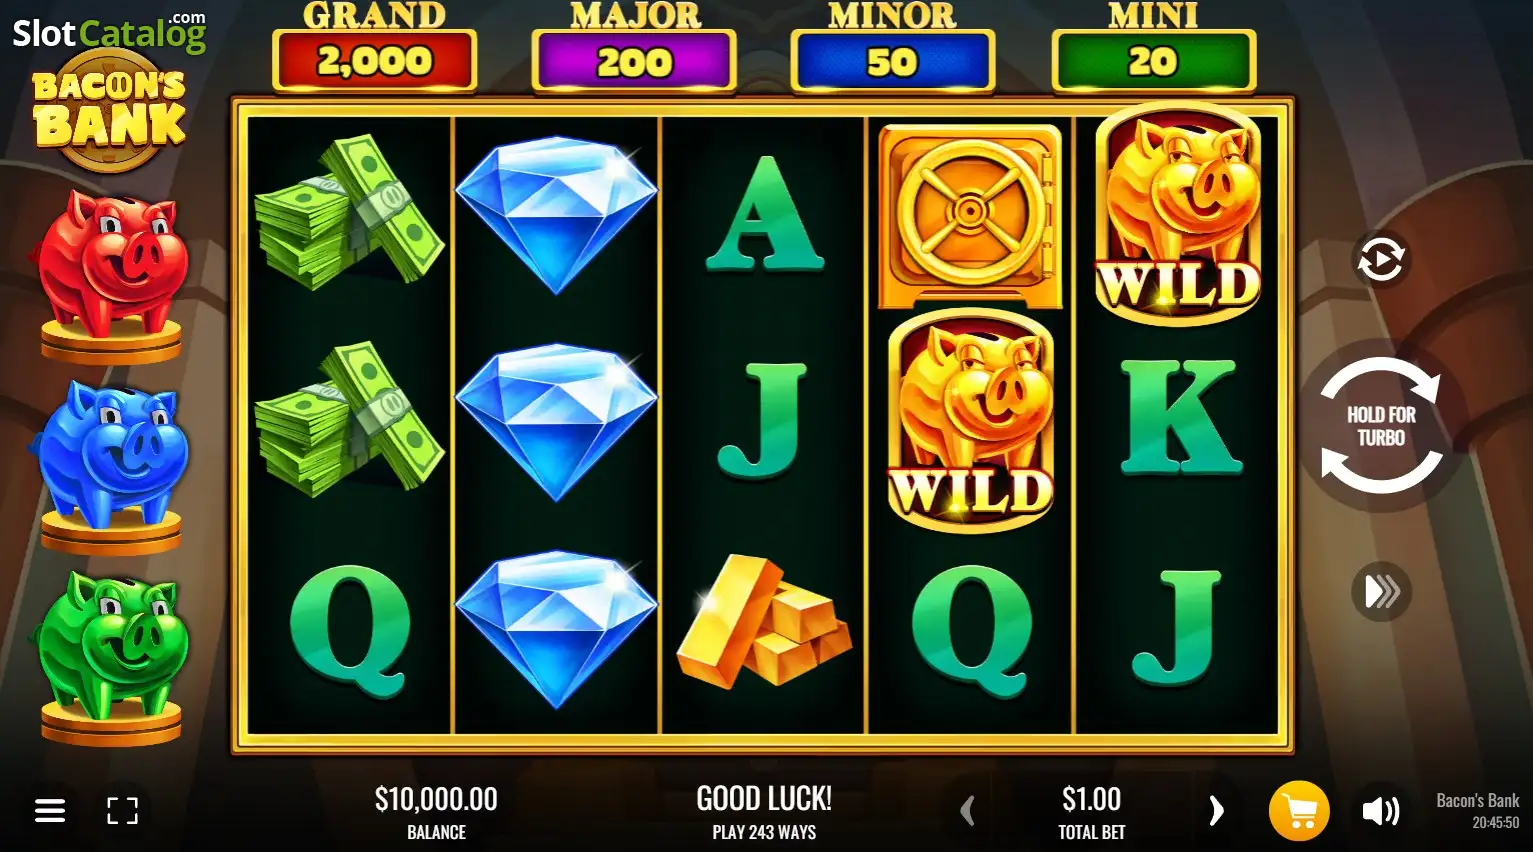Click the SlotCatalog.com logo
1533x852 pixels.
(109, 32)
